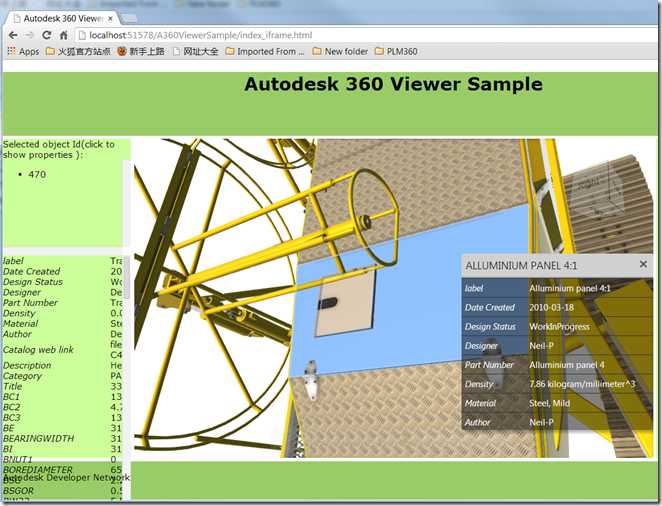Click the beige door on the blue panel
The width and height of the screenshot is (662, 506).
pos(345,303)
